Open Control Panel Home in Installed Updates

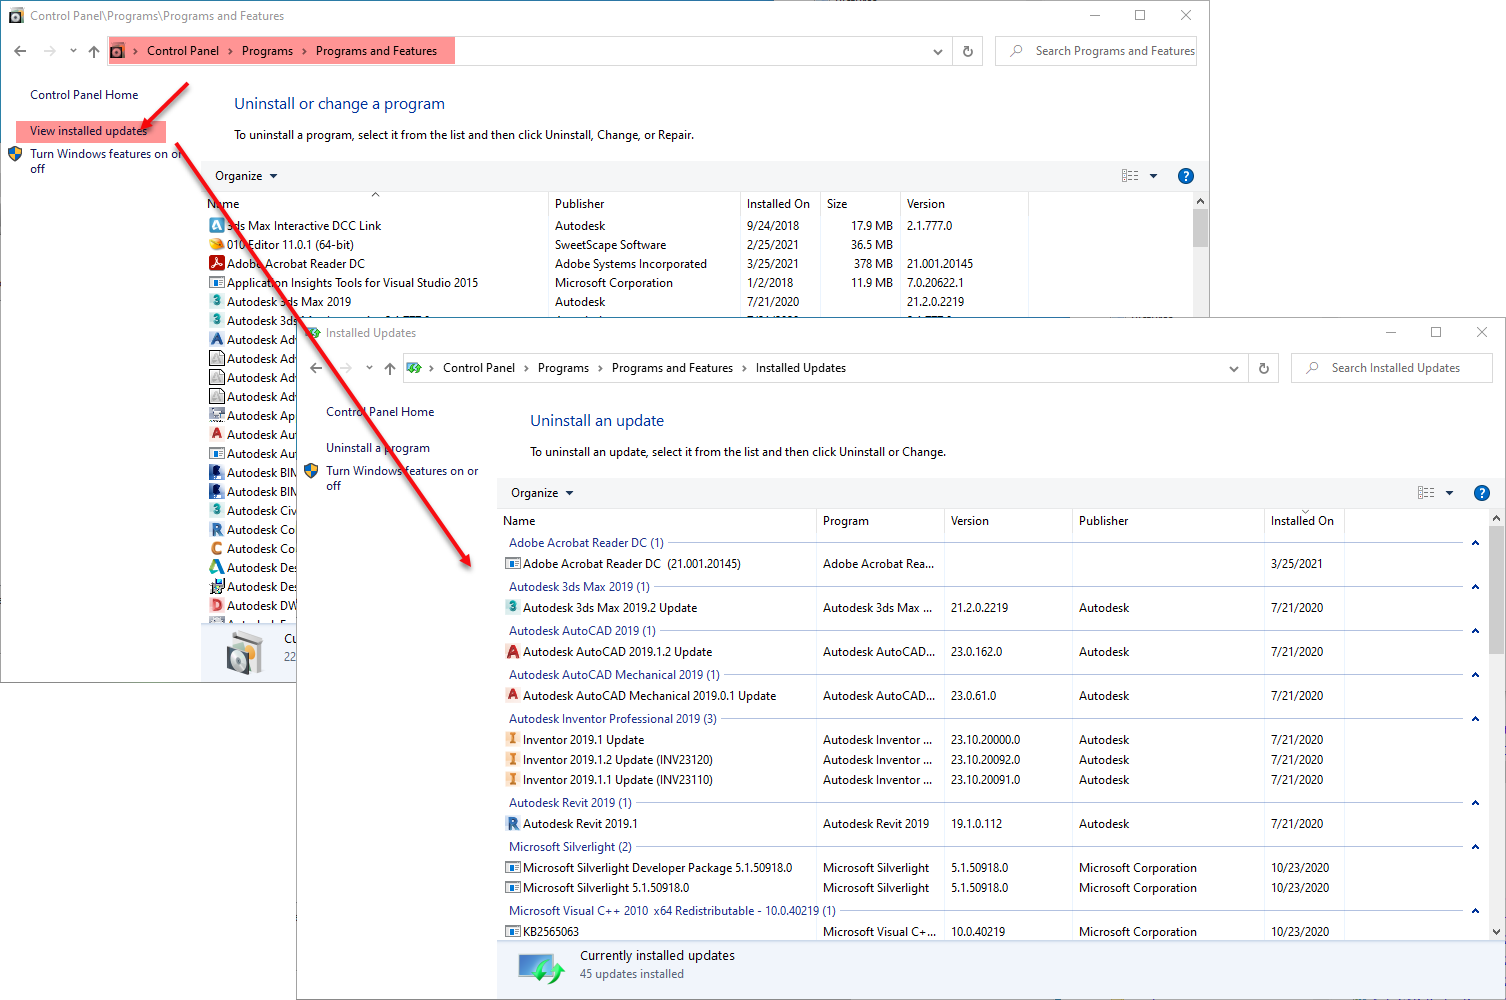(x=380, y=412)
